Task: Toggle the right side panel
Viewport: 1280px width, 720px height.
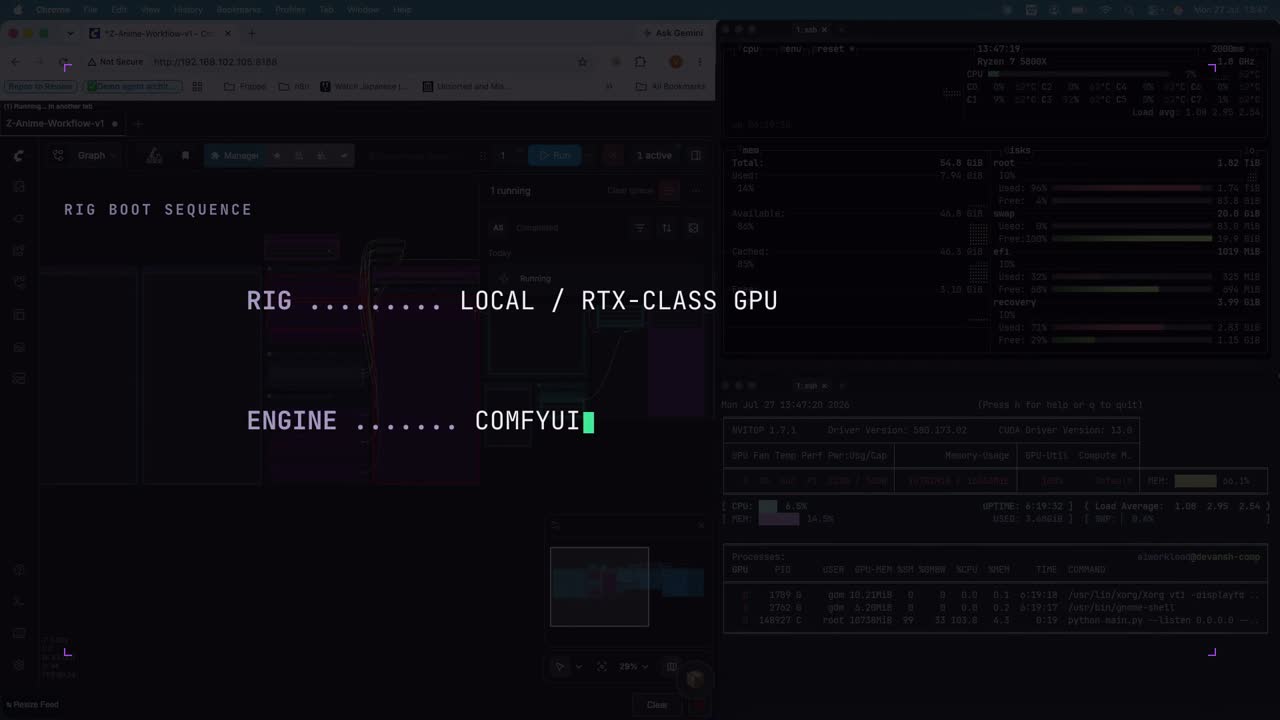Action: click(696, 155)
